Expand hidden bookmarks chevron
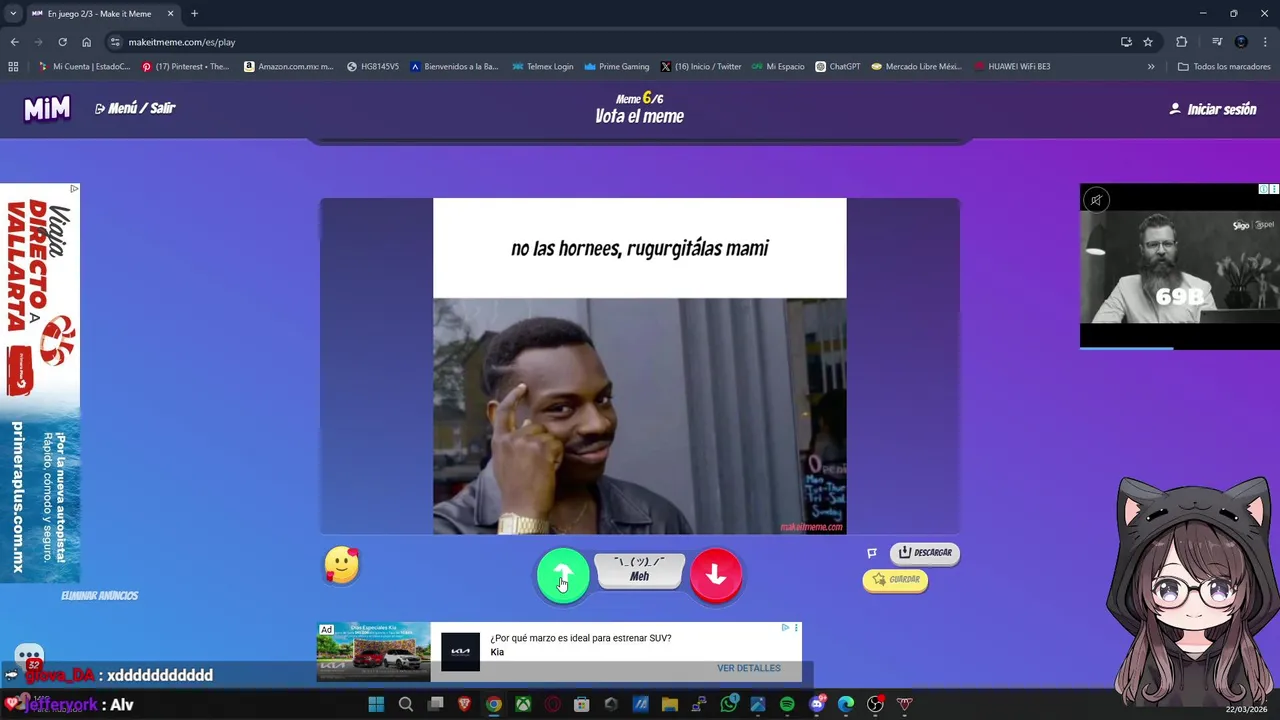The height and width of the screenshot is (720, 1280). click(x=1151, y=67)
